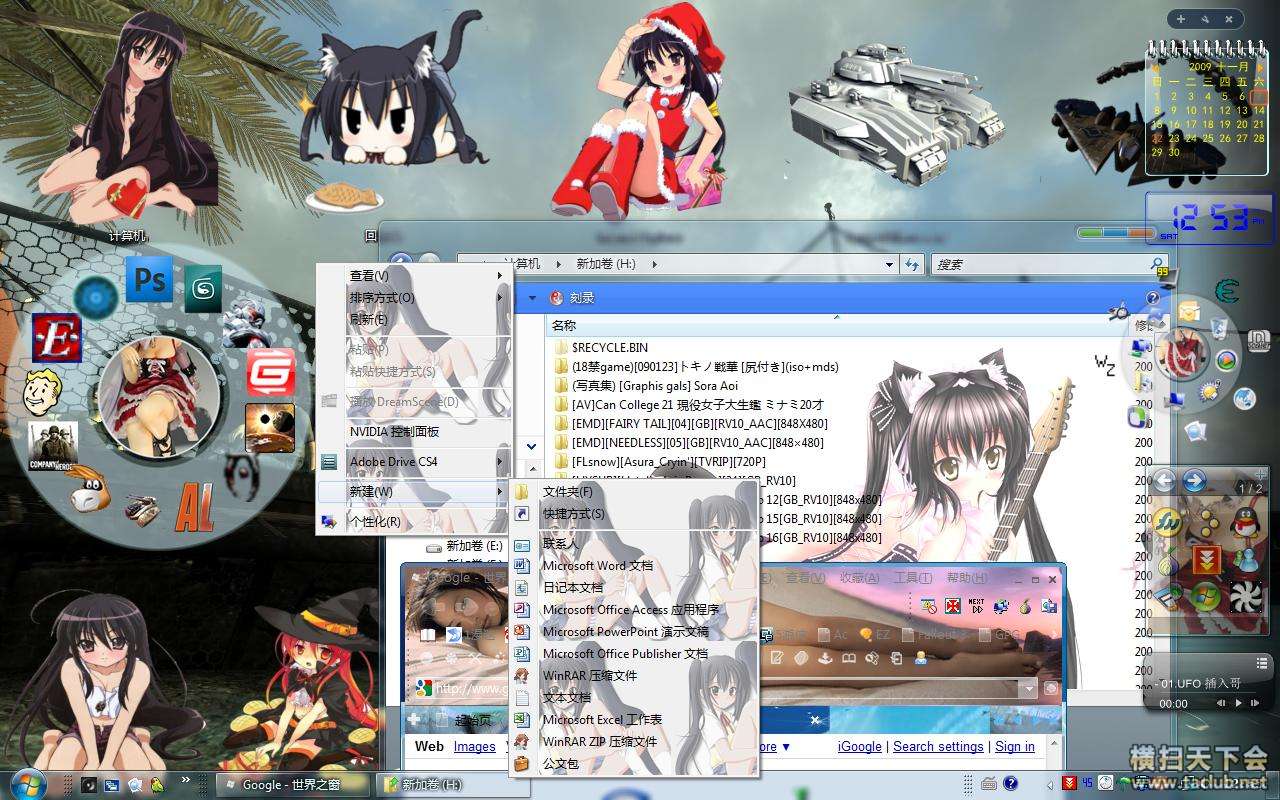Launch the yellow Flash-style launcher icon
Viewport: 1280px width, 800px height.
pyautogui.click(x=1168, y=521)
